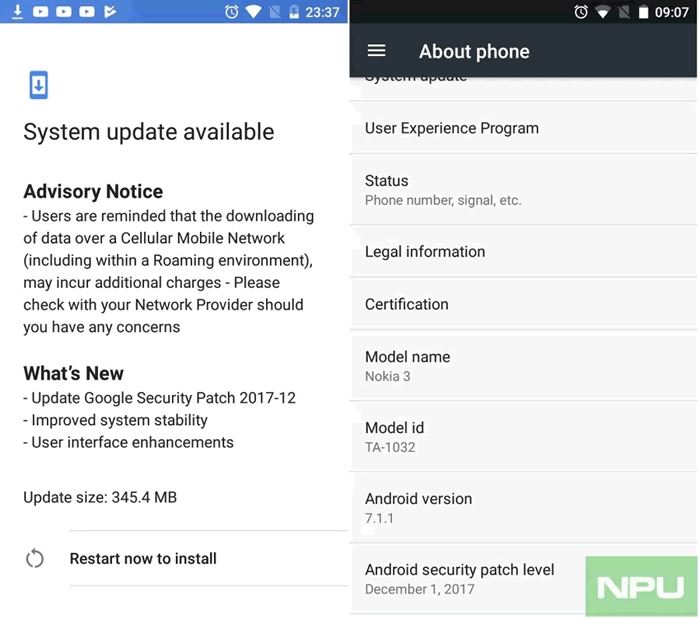
Task: Click the green NPU watermark logo
Action: 640,587
